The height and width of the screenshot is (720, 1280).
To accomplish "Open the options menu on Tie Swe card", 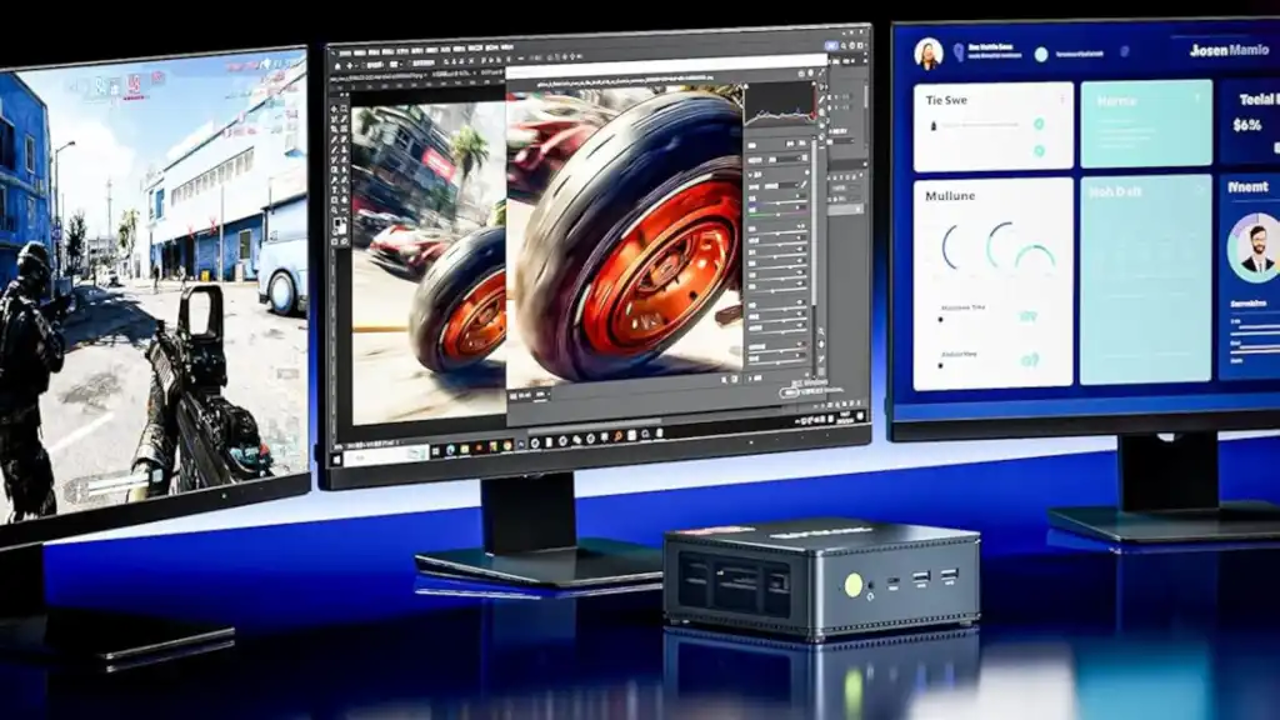I will [x=1060, y=99].
